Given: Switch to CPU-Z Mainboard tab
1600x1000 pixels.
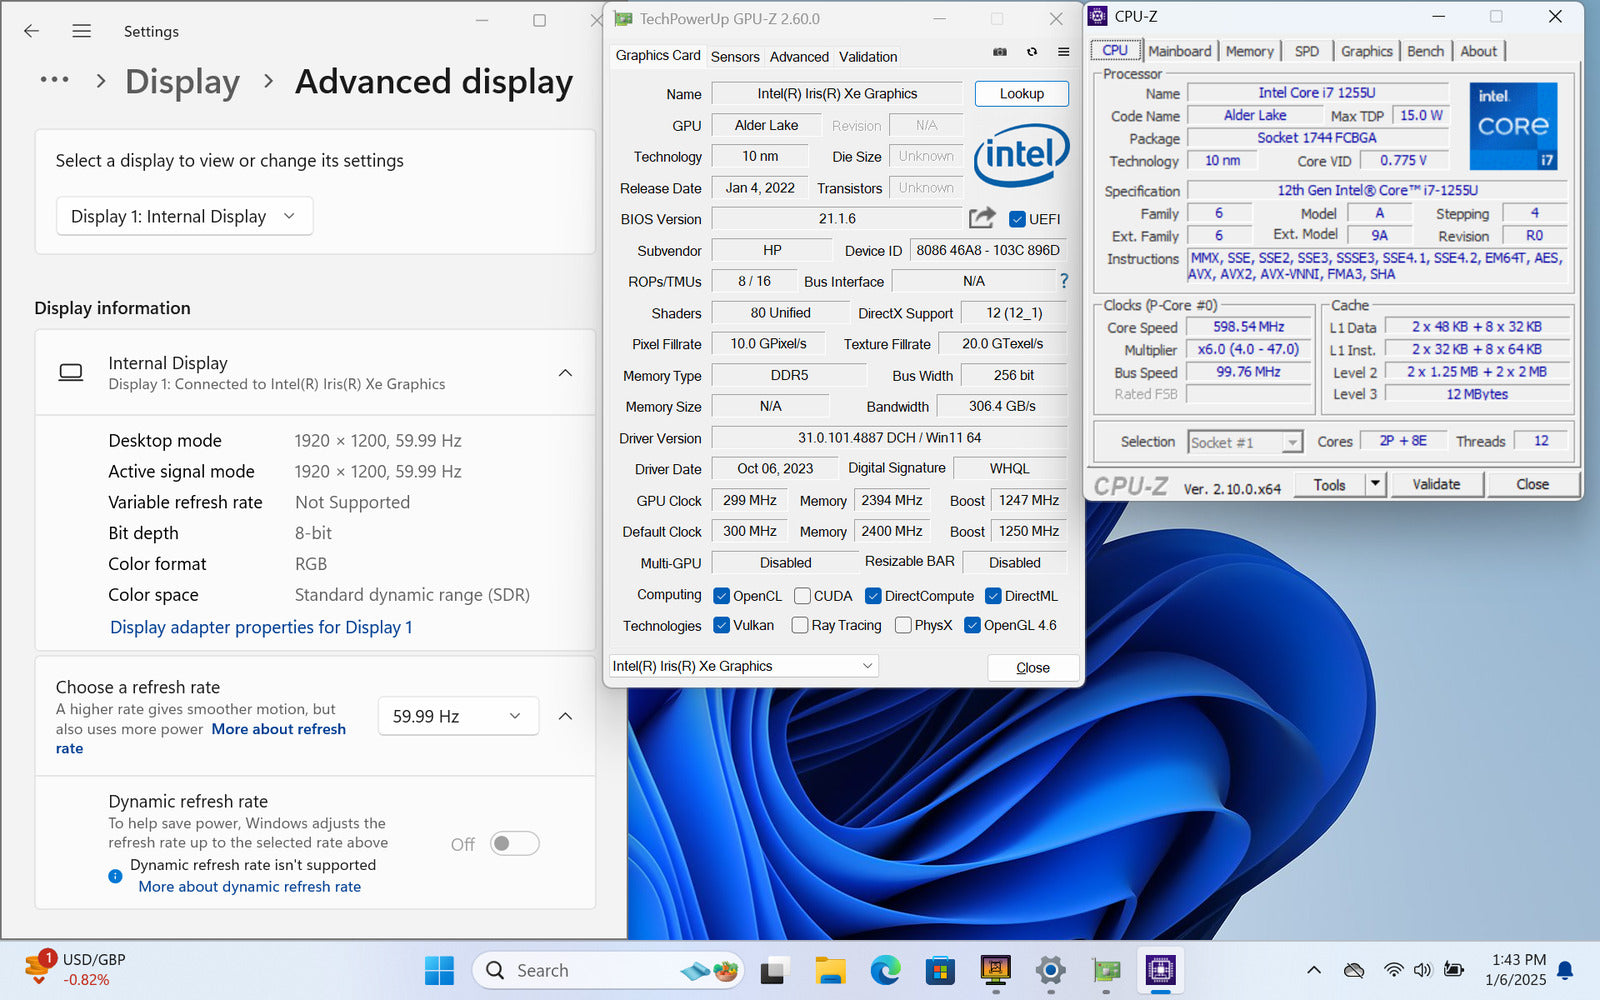Looking at the screenshot, I should 1179,51.
